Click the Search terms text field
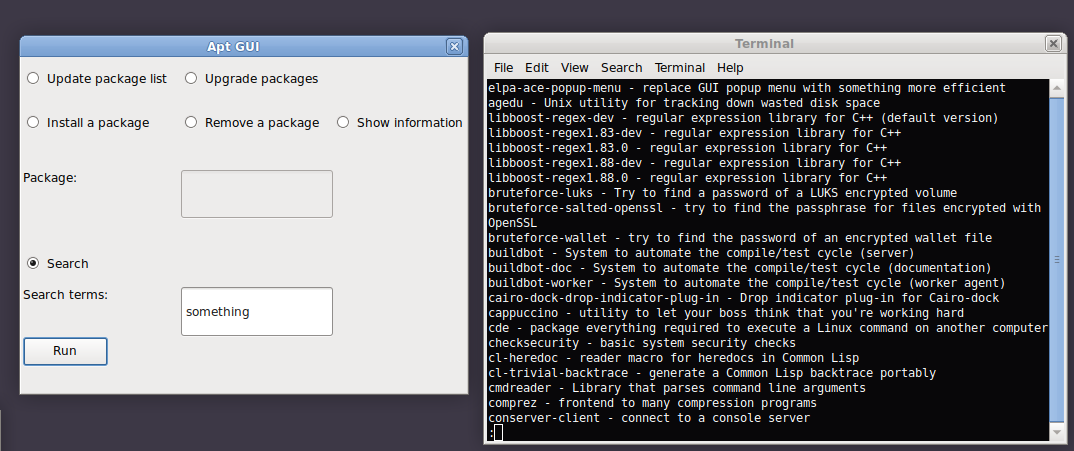Screen dimensions: 1074x451 pos(256,311)
